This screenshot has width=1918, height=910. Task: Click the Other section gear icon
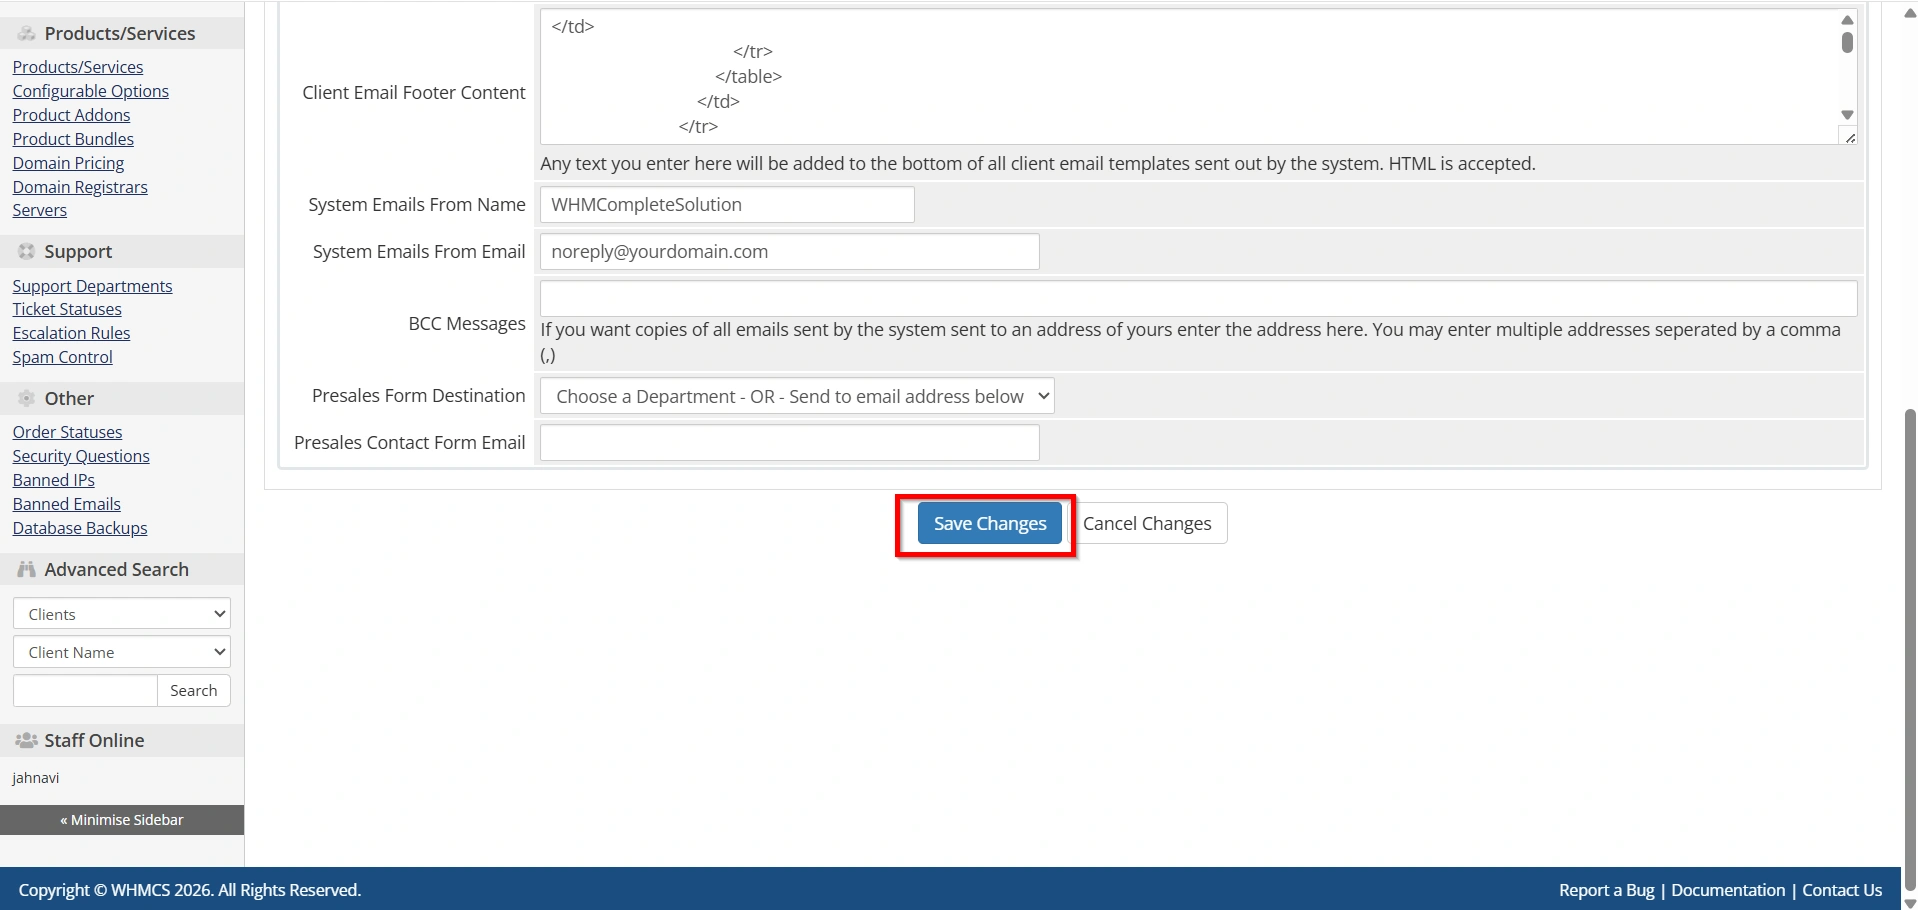[x=27, y=398]
